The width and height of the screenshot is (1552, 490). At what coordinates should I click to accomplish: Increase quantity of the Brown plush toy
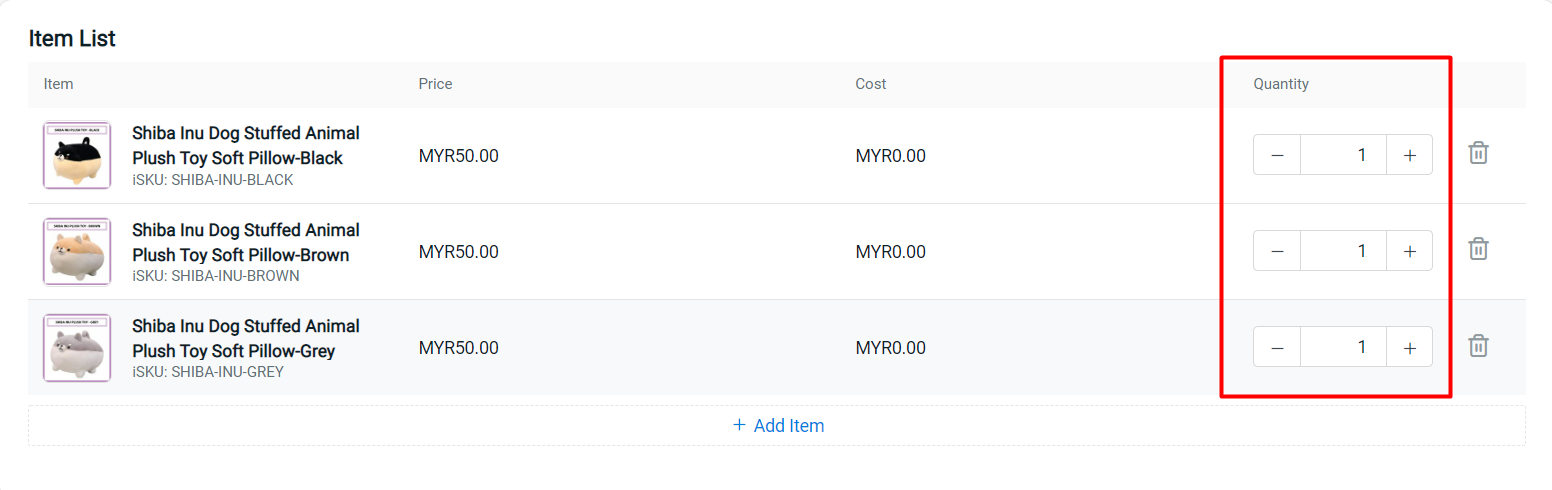pos(1409,251)
